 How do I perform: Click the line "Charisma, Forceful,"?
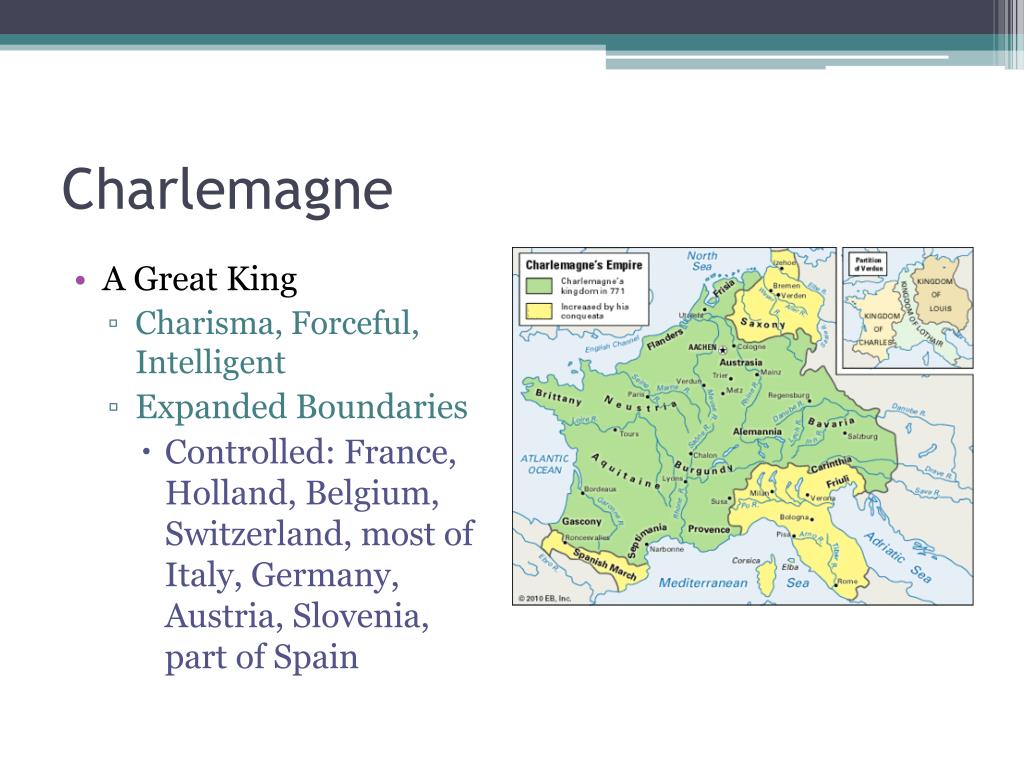pos(277,323)
